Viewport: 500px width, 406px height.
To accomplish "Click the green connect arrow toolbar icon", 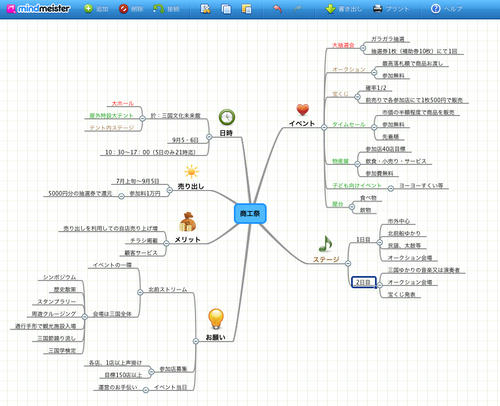I will click(x=158, y=9).
